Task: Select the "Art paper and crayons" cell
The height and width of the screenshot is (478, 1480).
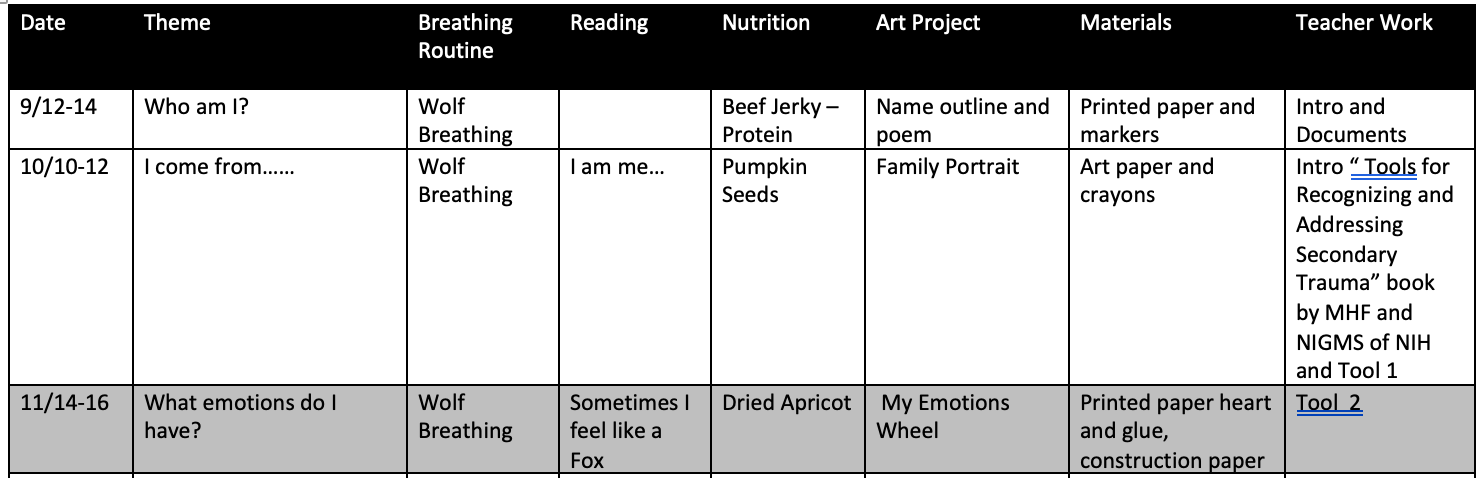Action: coord(1178,268)
